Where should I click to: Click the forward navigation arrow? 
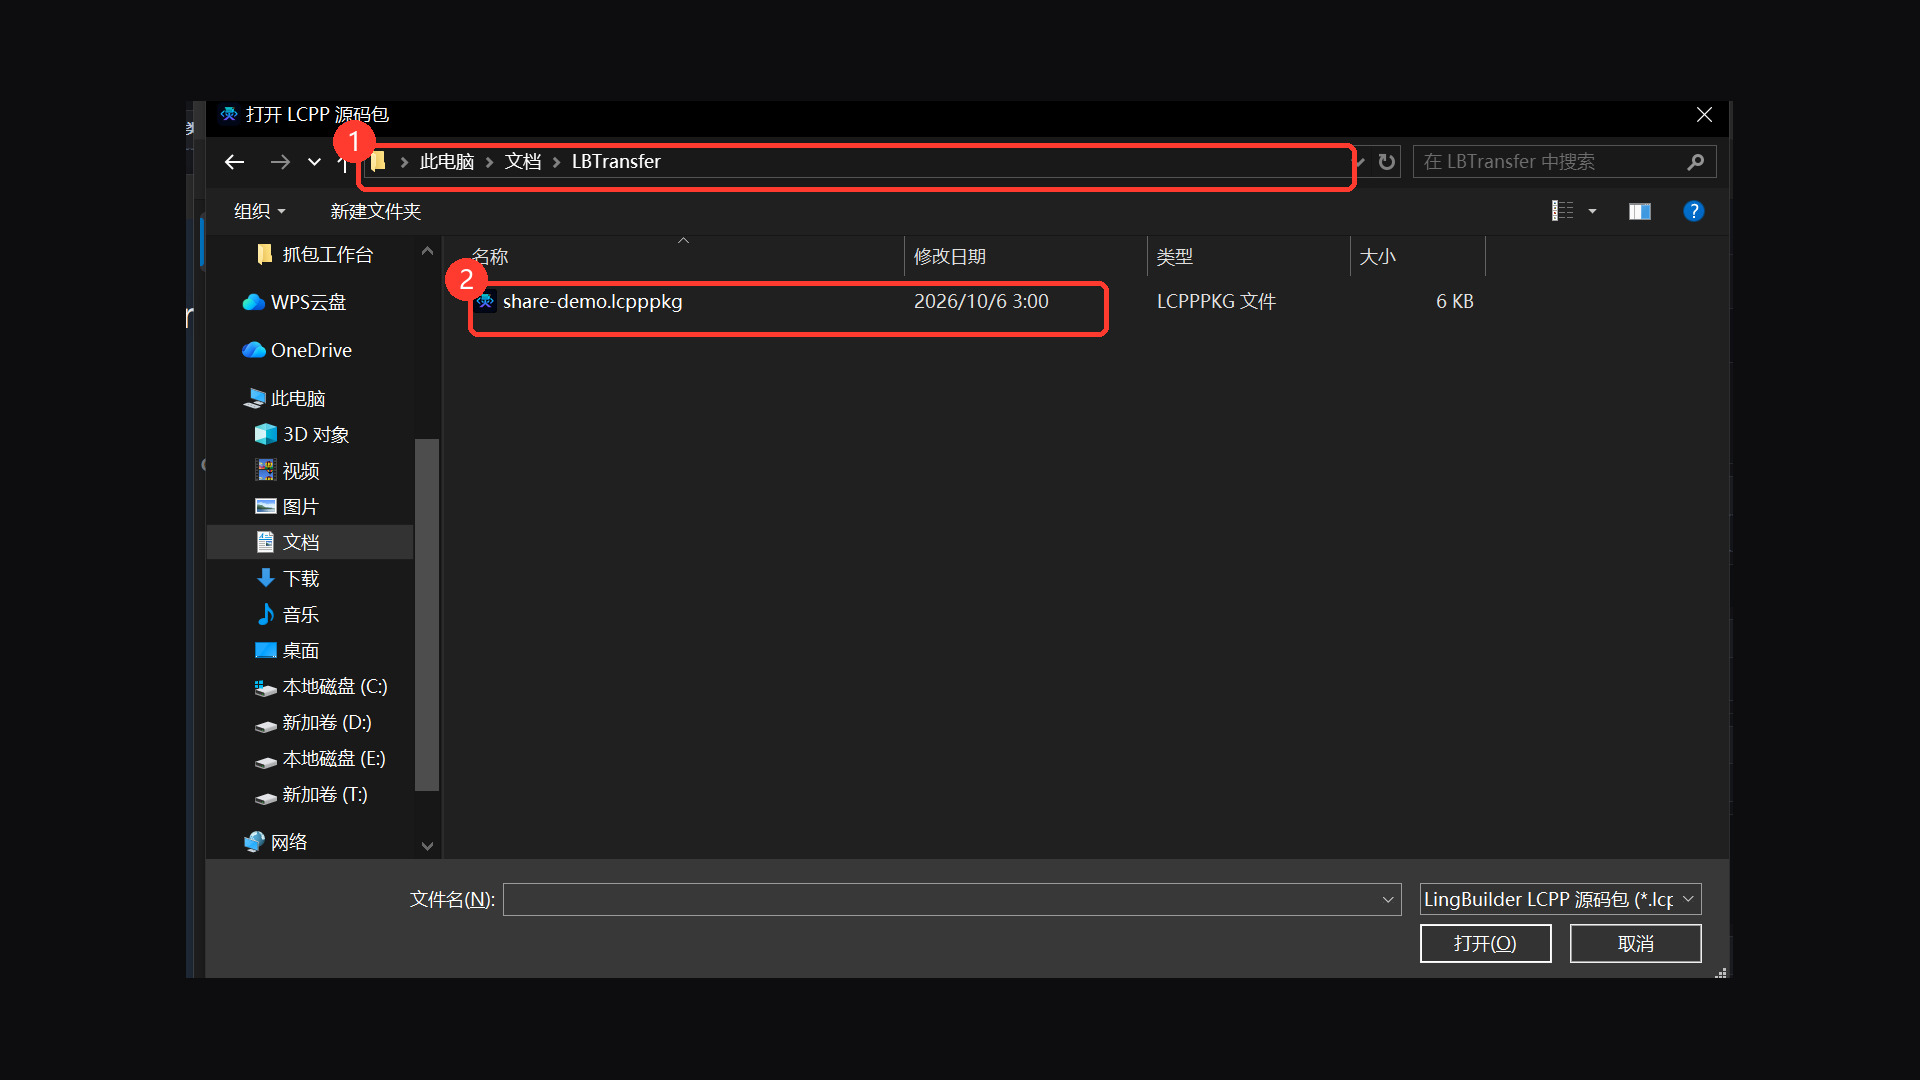pyautogui.click(x=280, y=162)
